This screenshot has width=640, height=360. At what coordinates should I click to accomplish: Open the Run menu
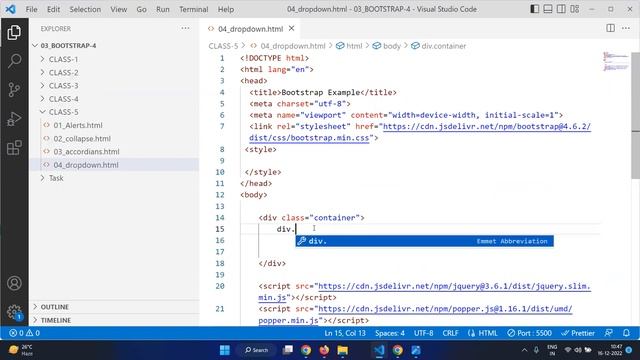click(163, 9)
